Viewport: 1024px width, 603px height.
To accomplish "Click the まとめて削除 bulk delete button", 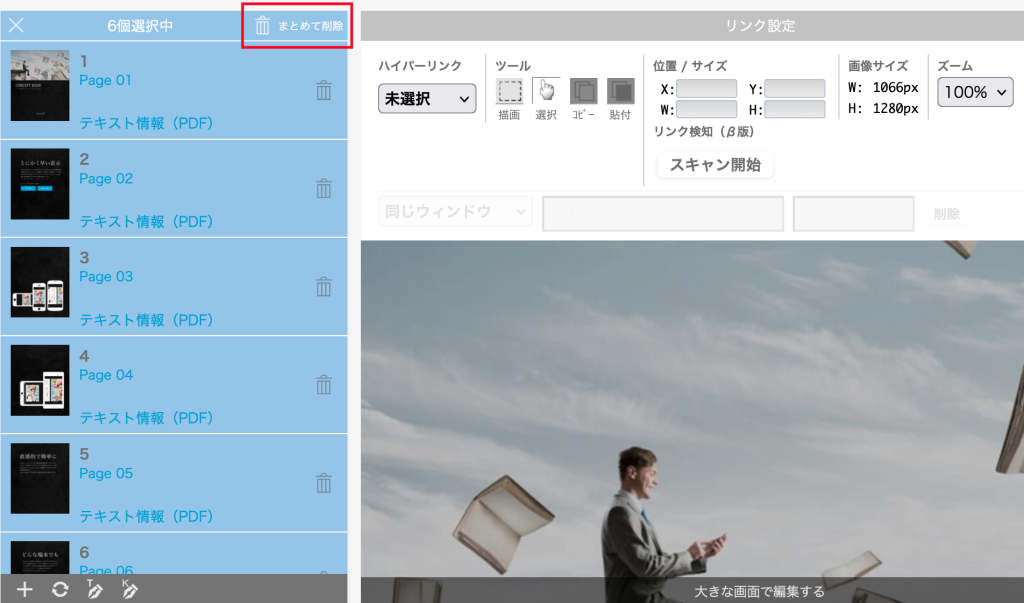I will click(298, 26).
